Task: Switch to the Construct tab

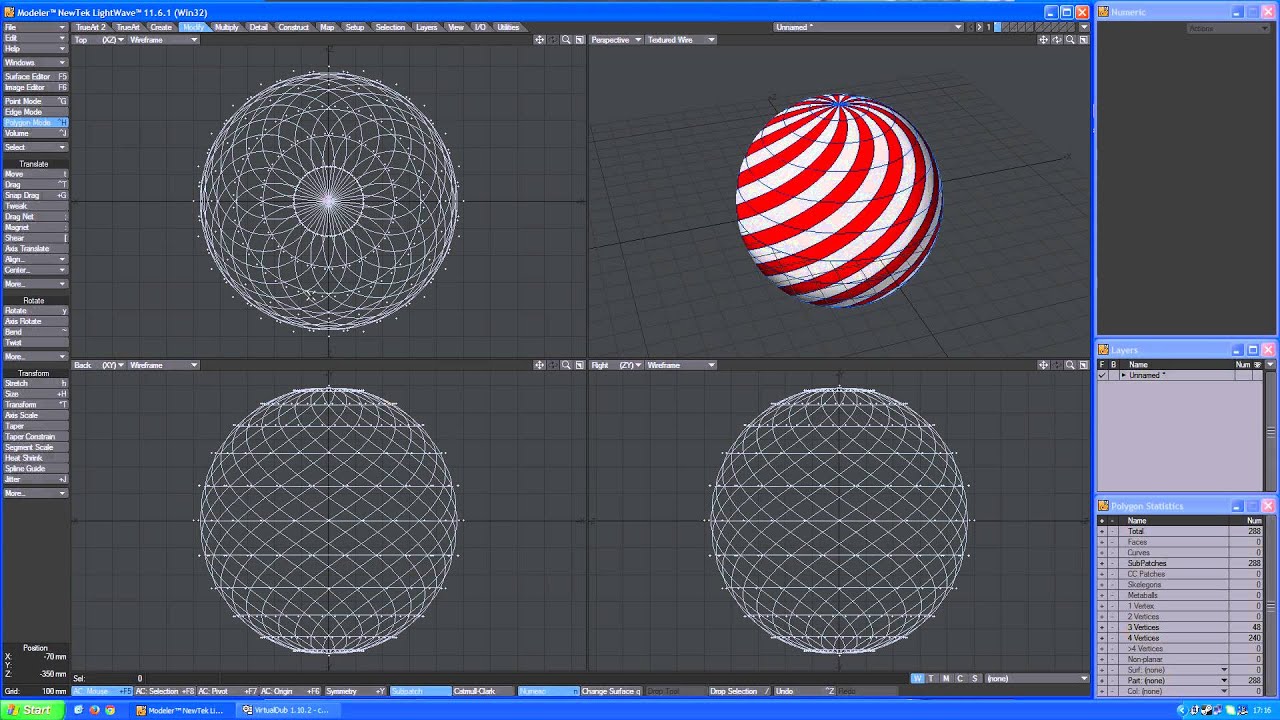Action: click(293, 27)
